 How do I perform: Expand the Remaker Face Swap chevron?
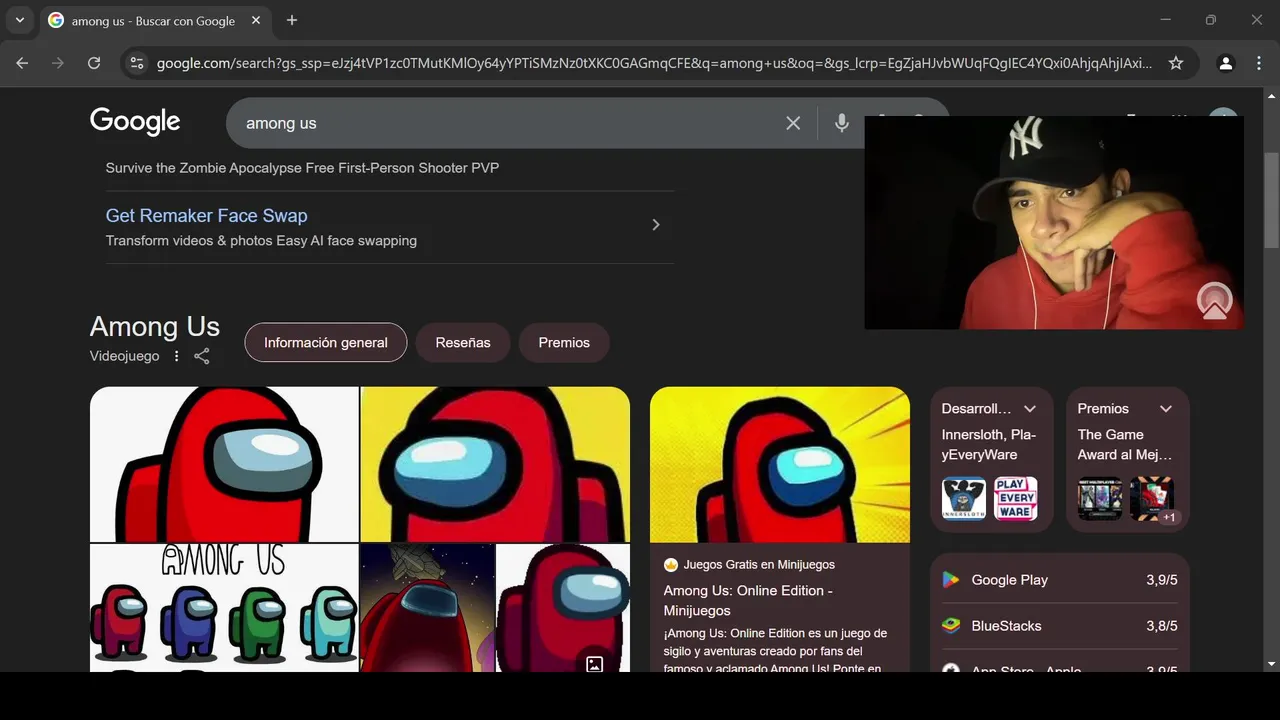tap(656, 225)
